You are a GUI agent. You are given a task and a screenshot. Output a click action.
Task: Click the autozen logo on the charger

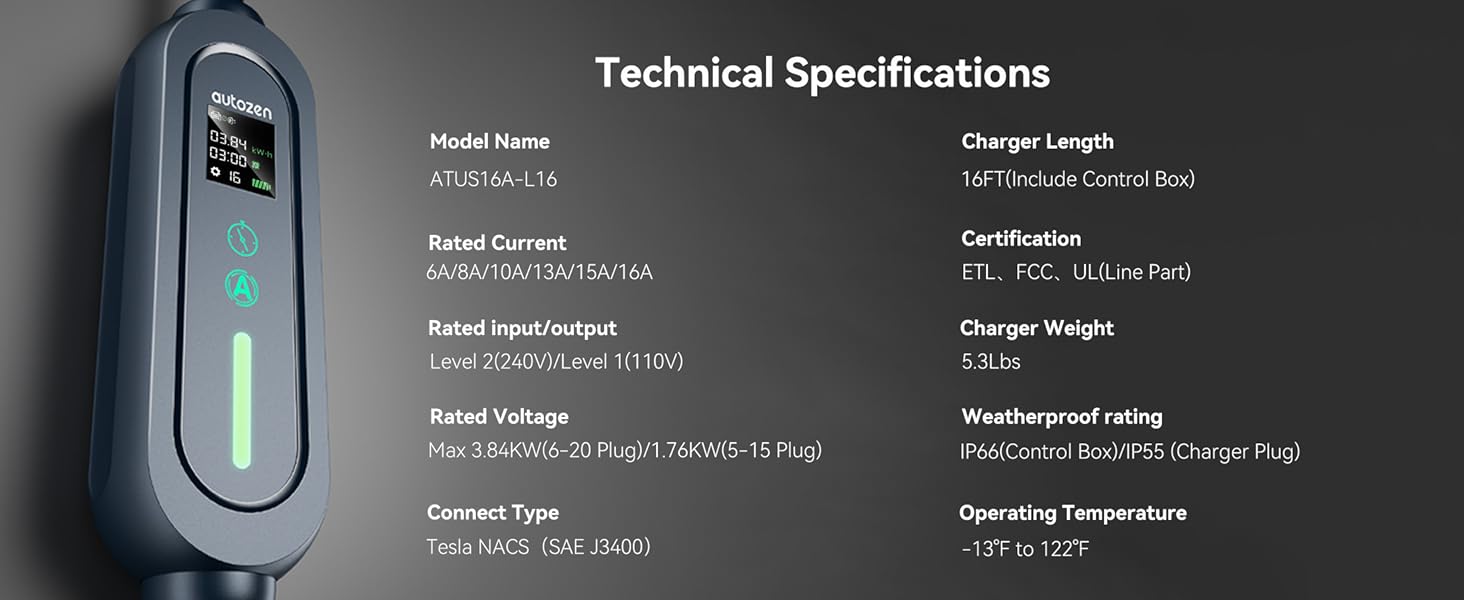click(241, 105)
